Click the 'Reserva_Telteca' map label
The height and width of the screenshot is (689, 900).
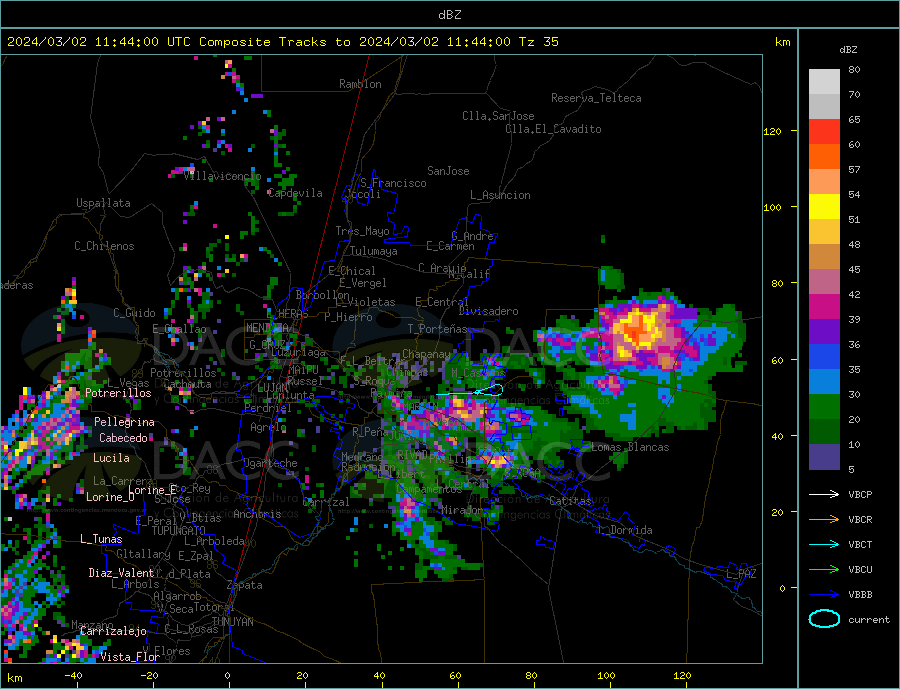pos(596,98)
